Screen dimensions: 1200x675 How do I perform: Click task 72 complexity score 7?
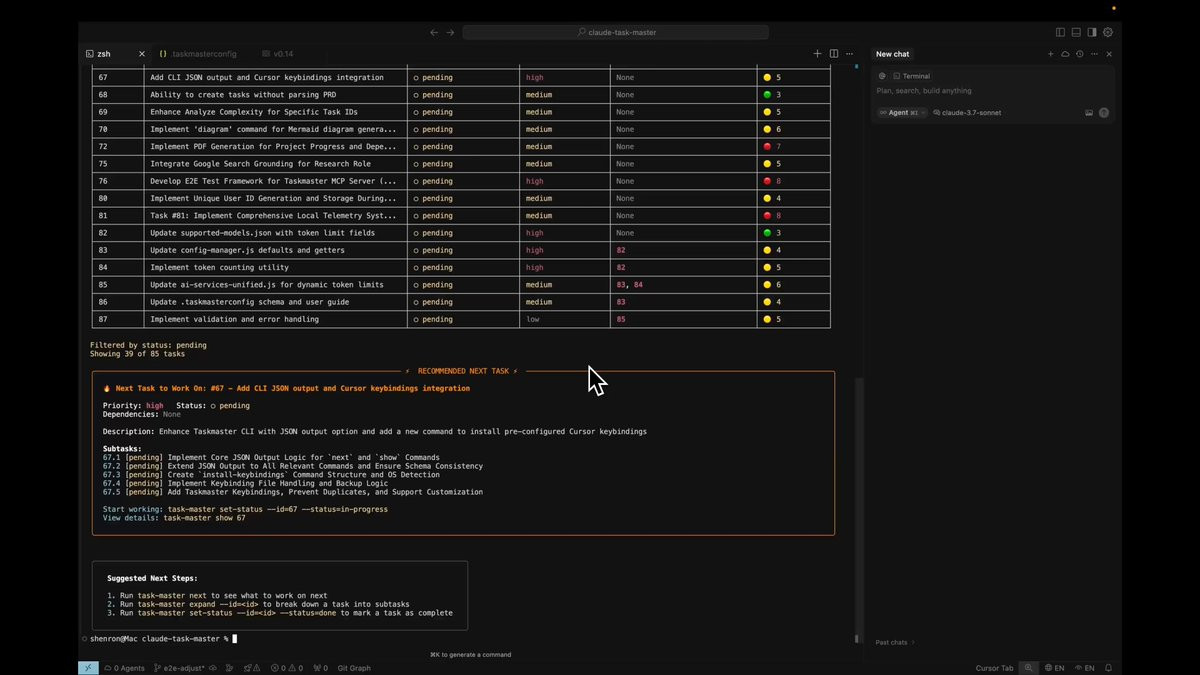coord(773,146)
